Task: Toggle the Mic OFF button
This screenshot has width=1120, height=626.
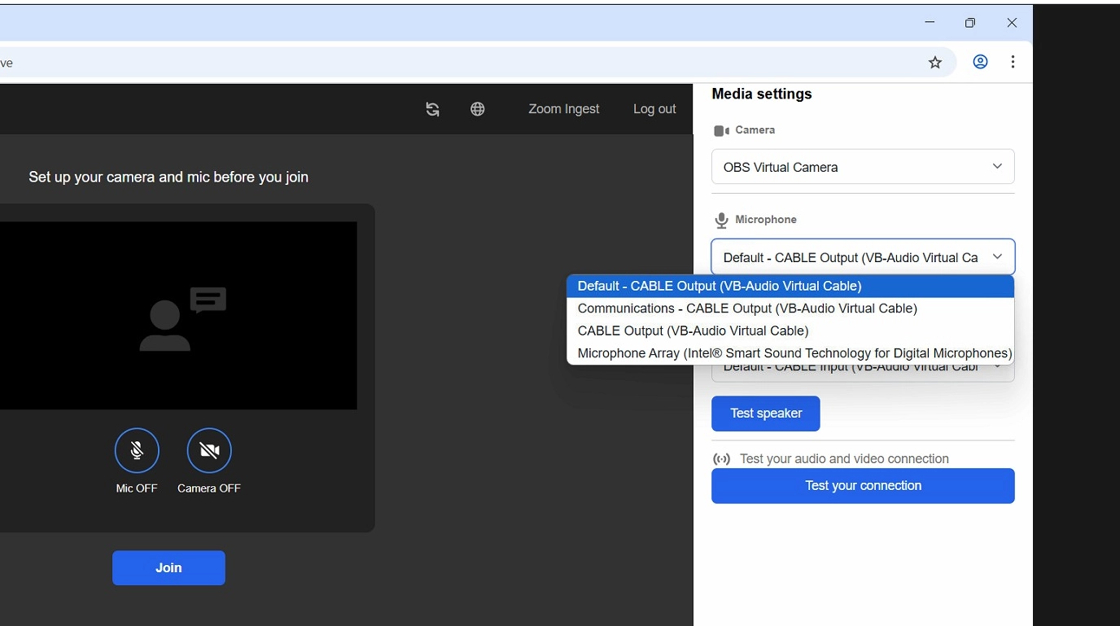Action: (136, 450)
